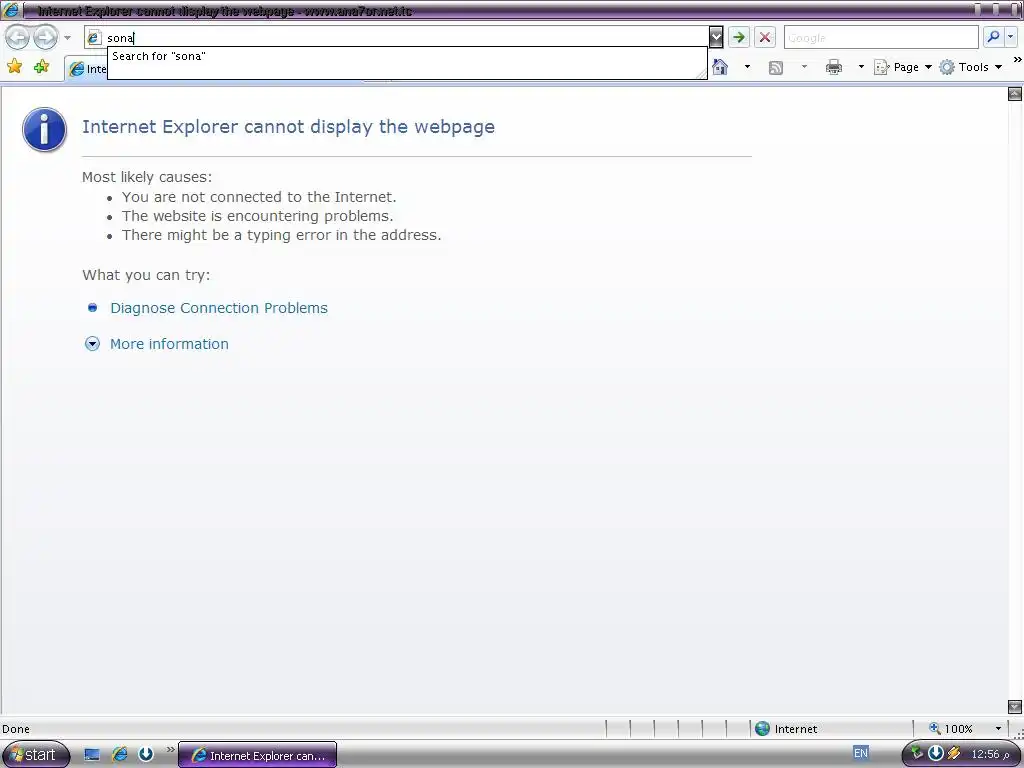Expand the Feeds dropdown arrow
The height and width of the screenshot is (768, 1024).
[804, 67]
